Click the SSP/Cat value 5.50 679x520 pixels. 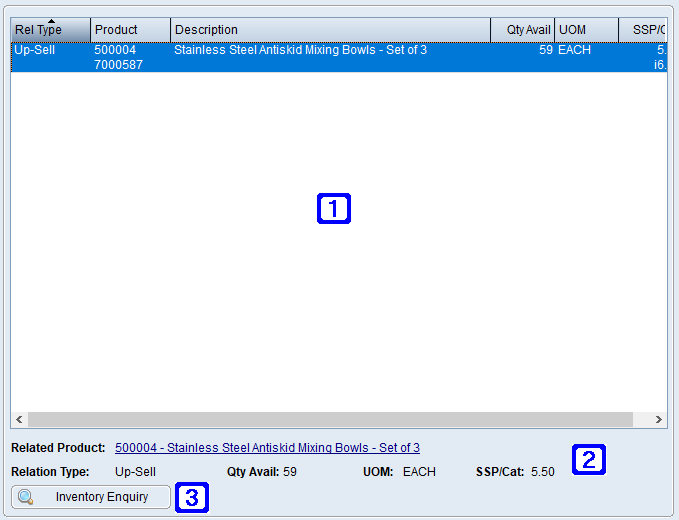point(543,472)
